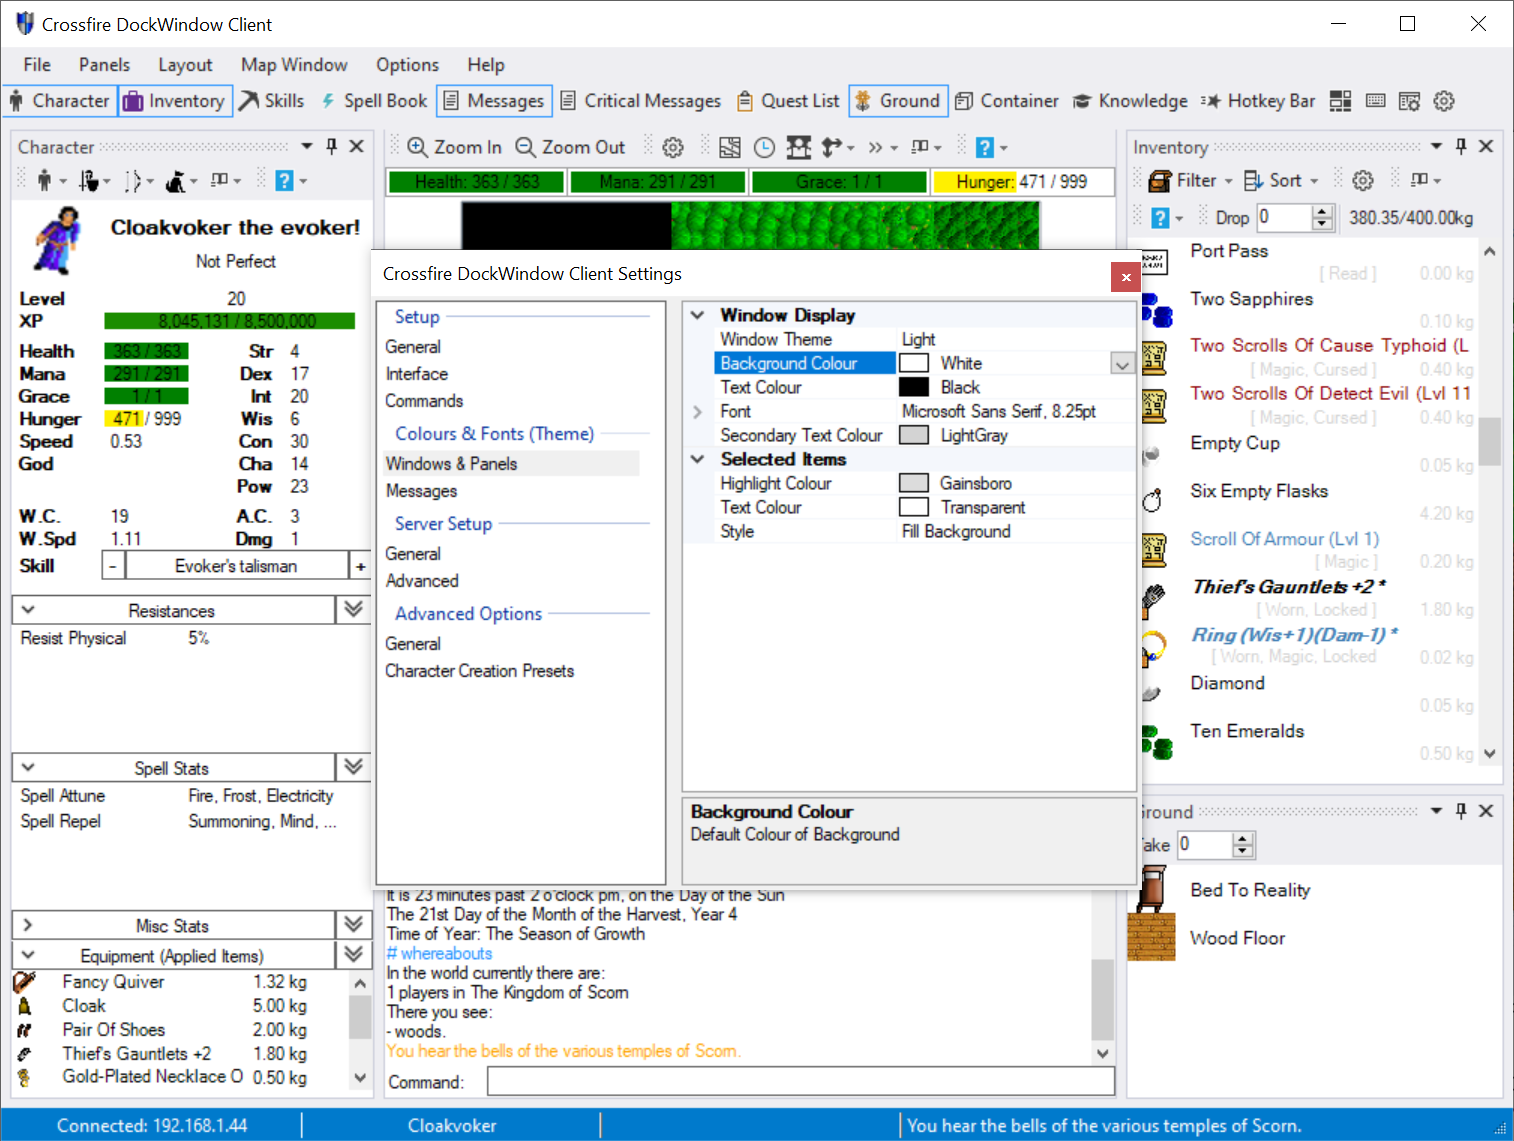
Task: Click the plus skill button
Action: tap(360, 566)
